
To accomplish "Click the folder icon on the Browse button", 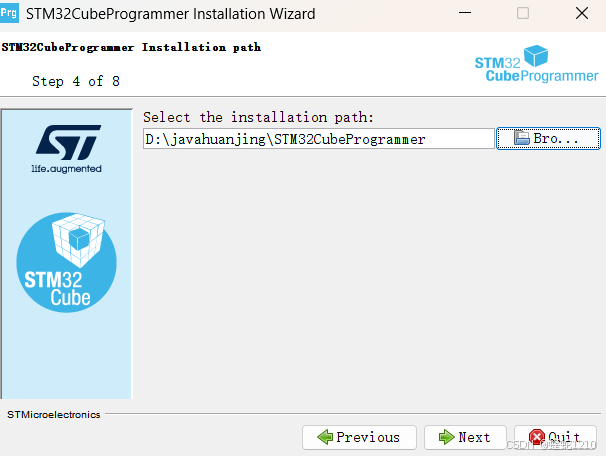I will [521, 138].
